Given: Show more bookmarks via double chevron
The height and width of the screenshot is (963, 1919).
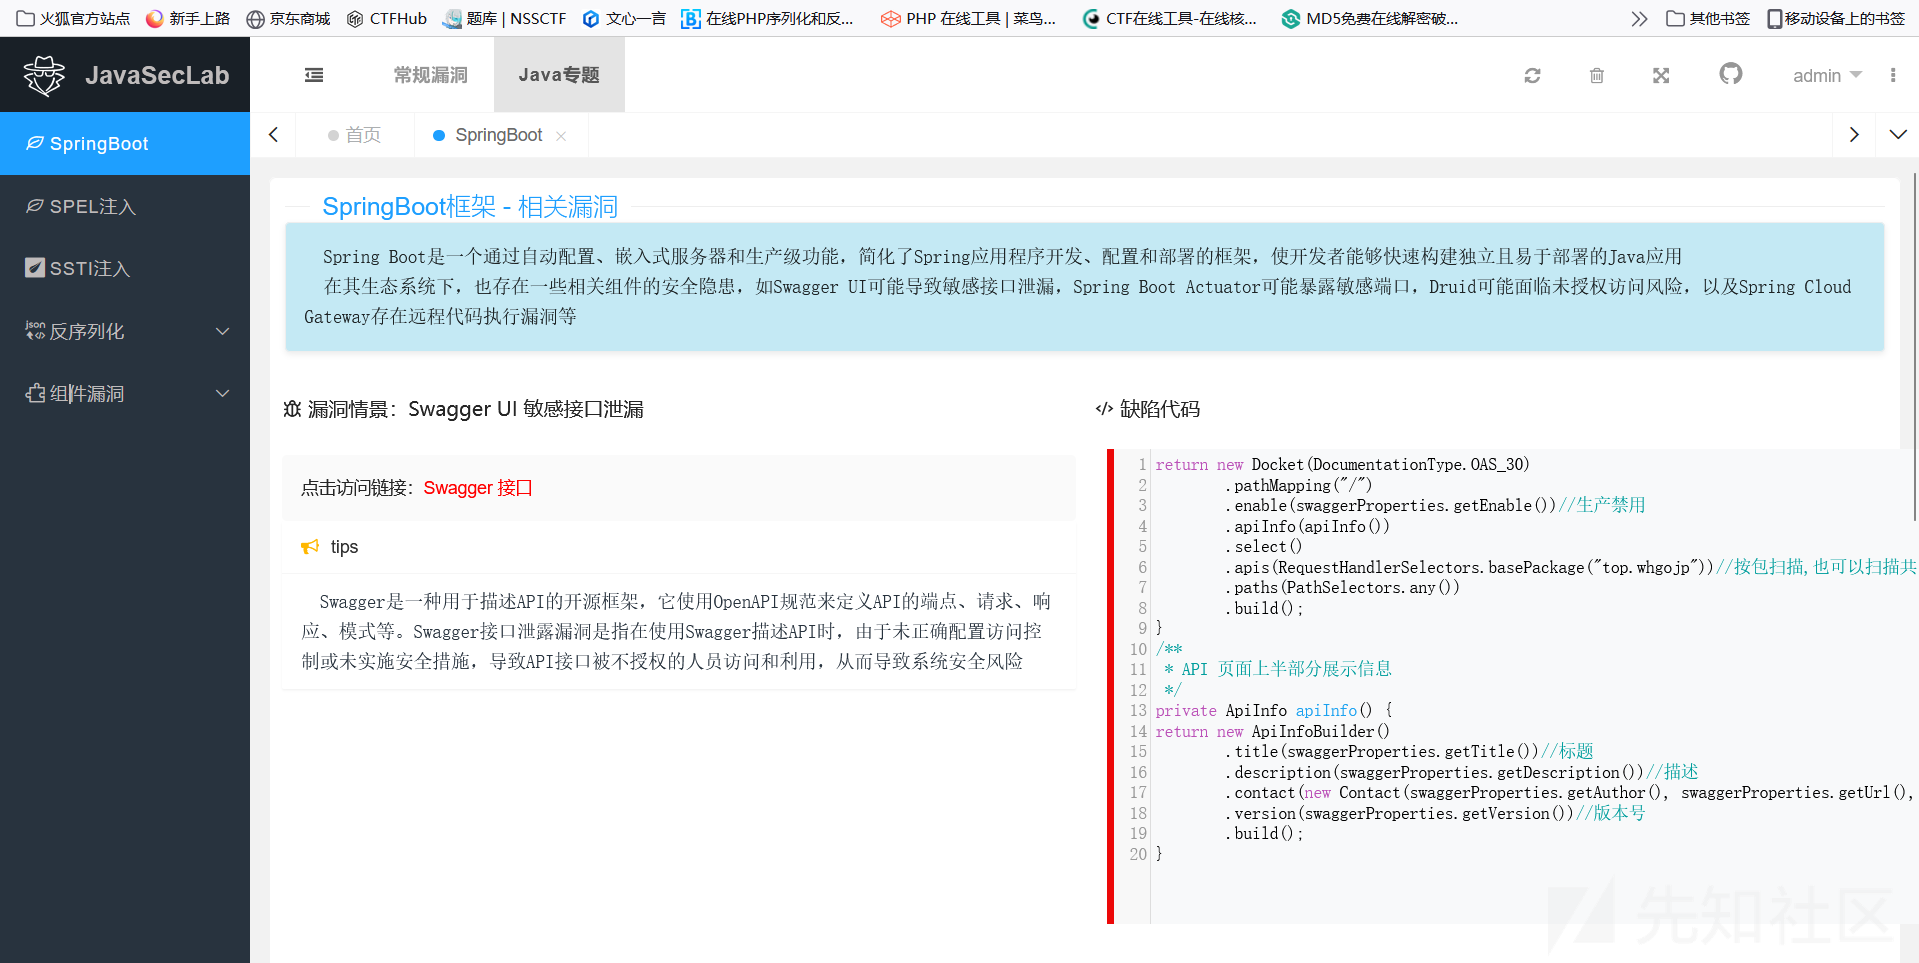Looking at the screenshot, I should pos(1639,18).
